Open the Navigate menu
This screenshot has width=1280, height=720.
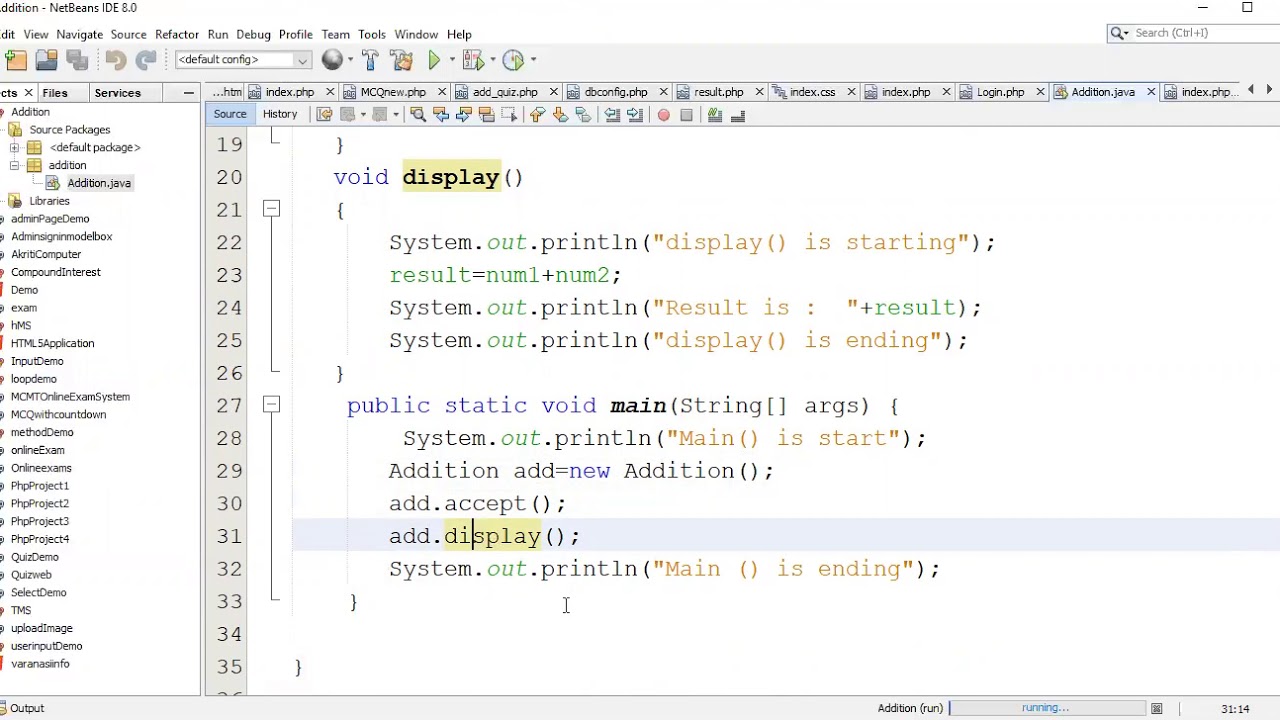point(79,35)
